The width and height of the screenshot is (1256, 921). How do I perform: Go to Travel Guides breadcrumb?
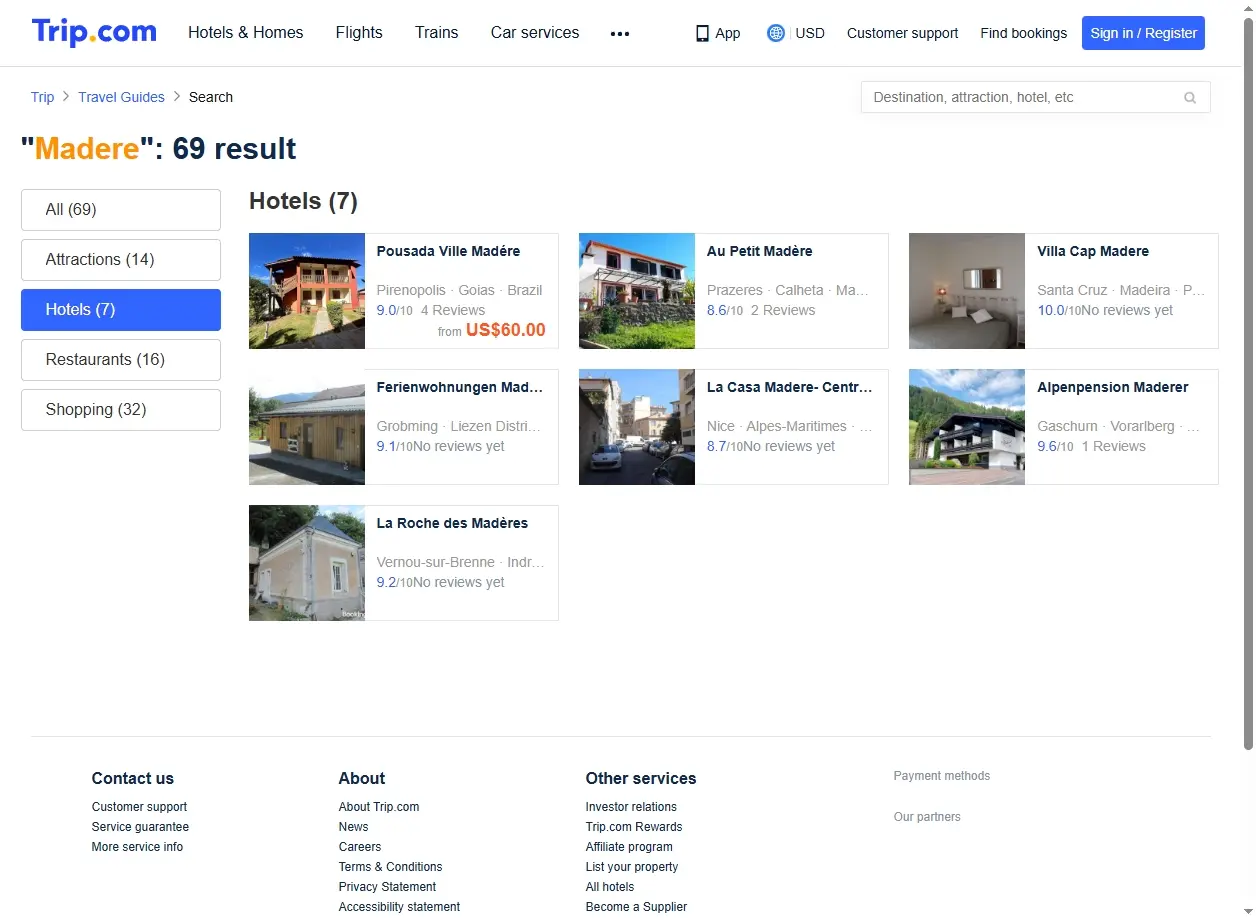122,97
